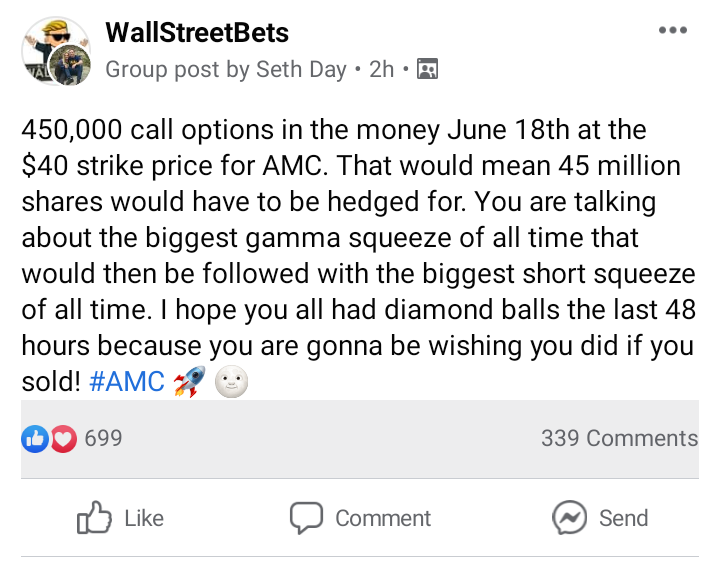Click the speech bubble comment icon
The height and width of the screenshot is (563, 720).
[x=306, y=518]
